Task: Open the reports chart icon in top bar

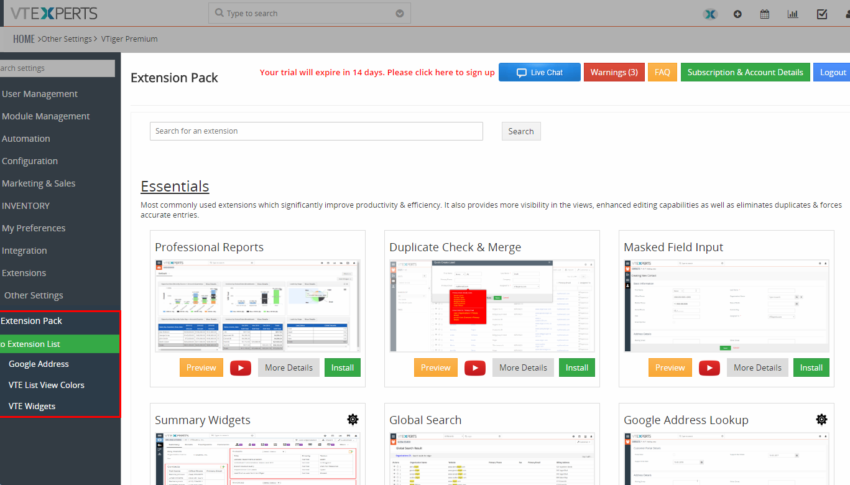Action: (793, 14)
